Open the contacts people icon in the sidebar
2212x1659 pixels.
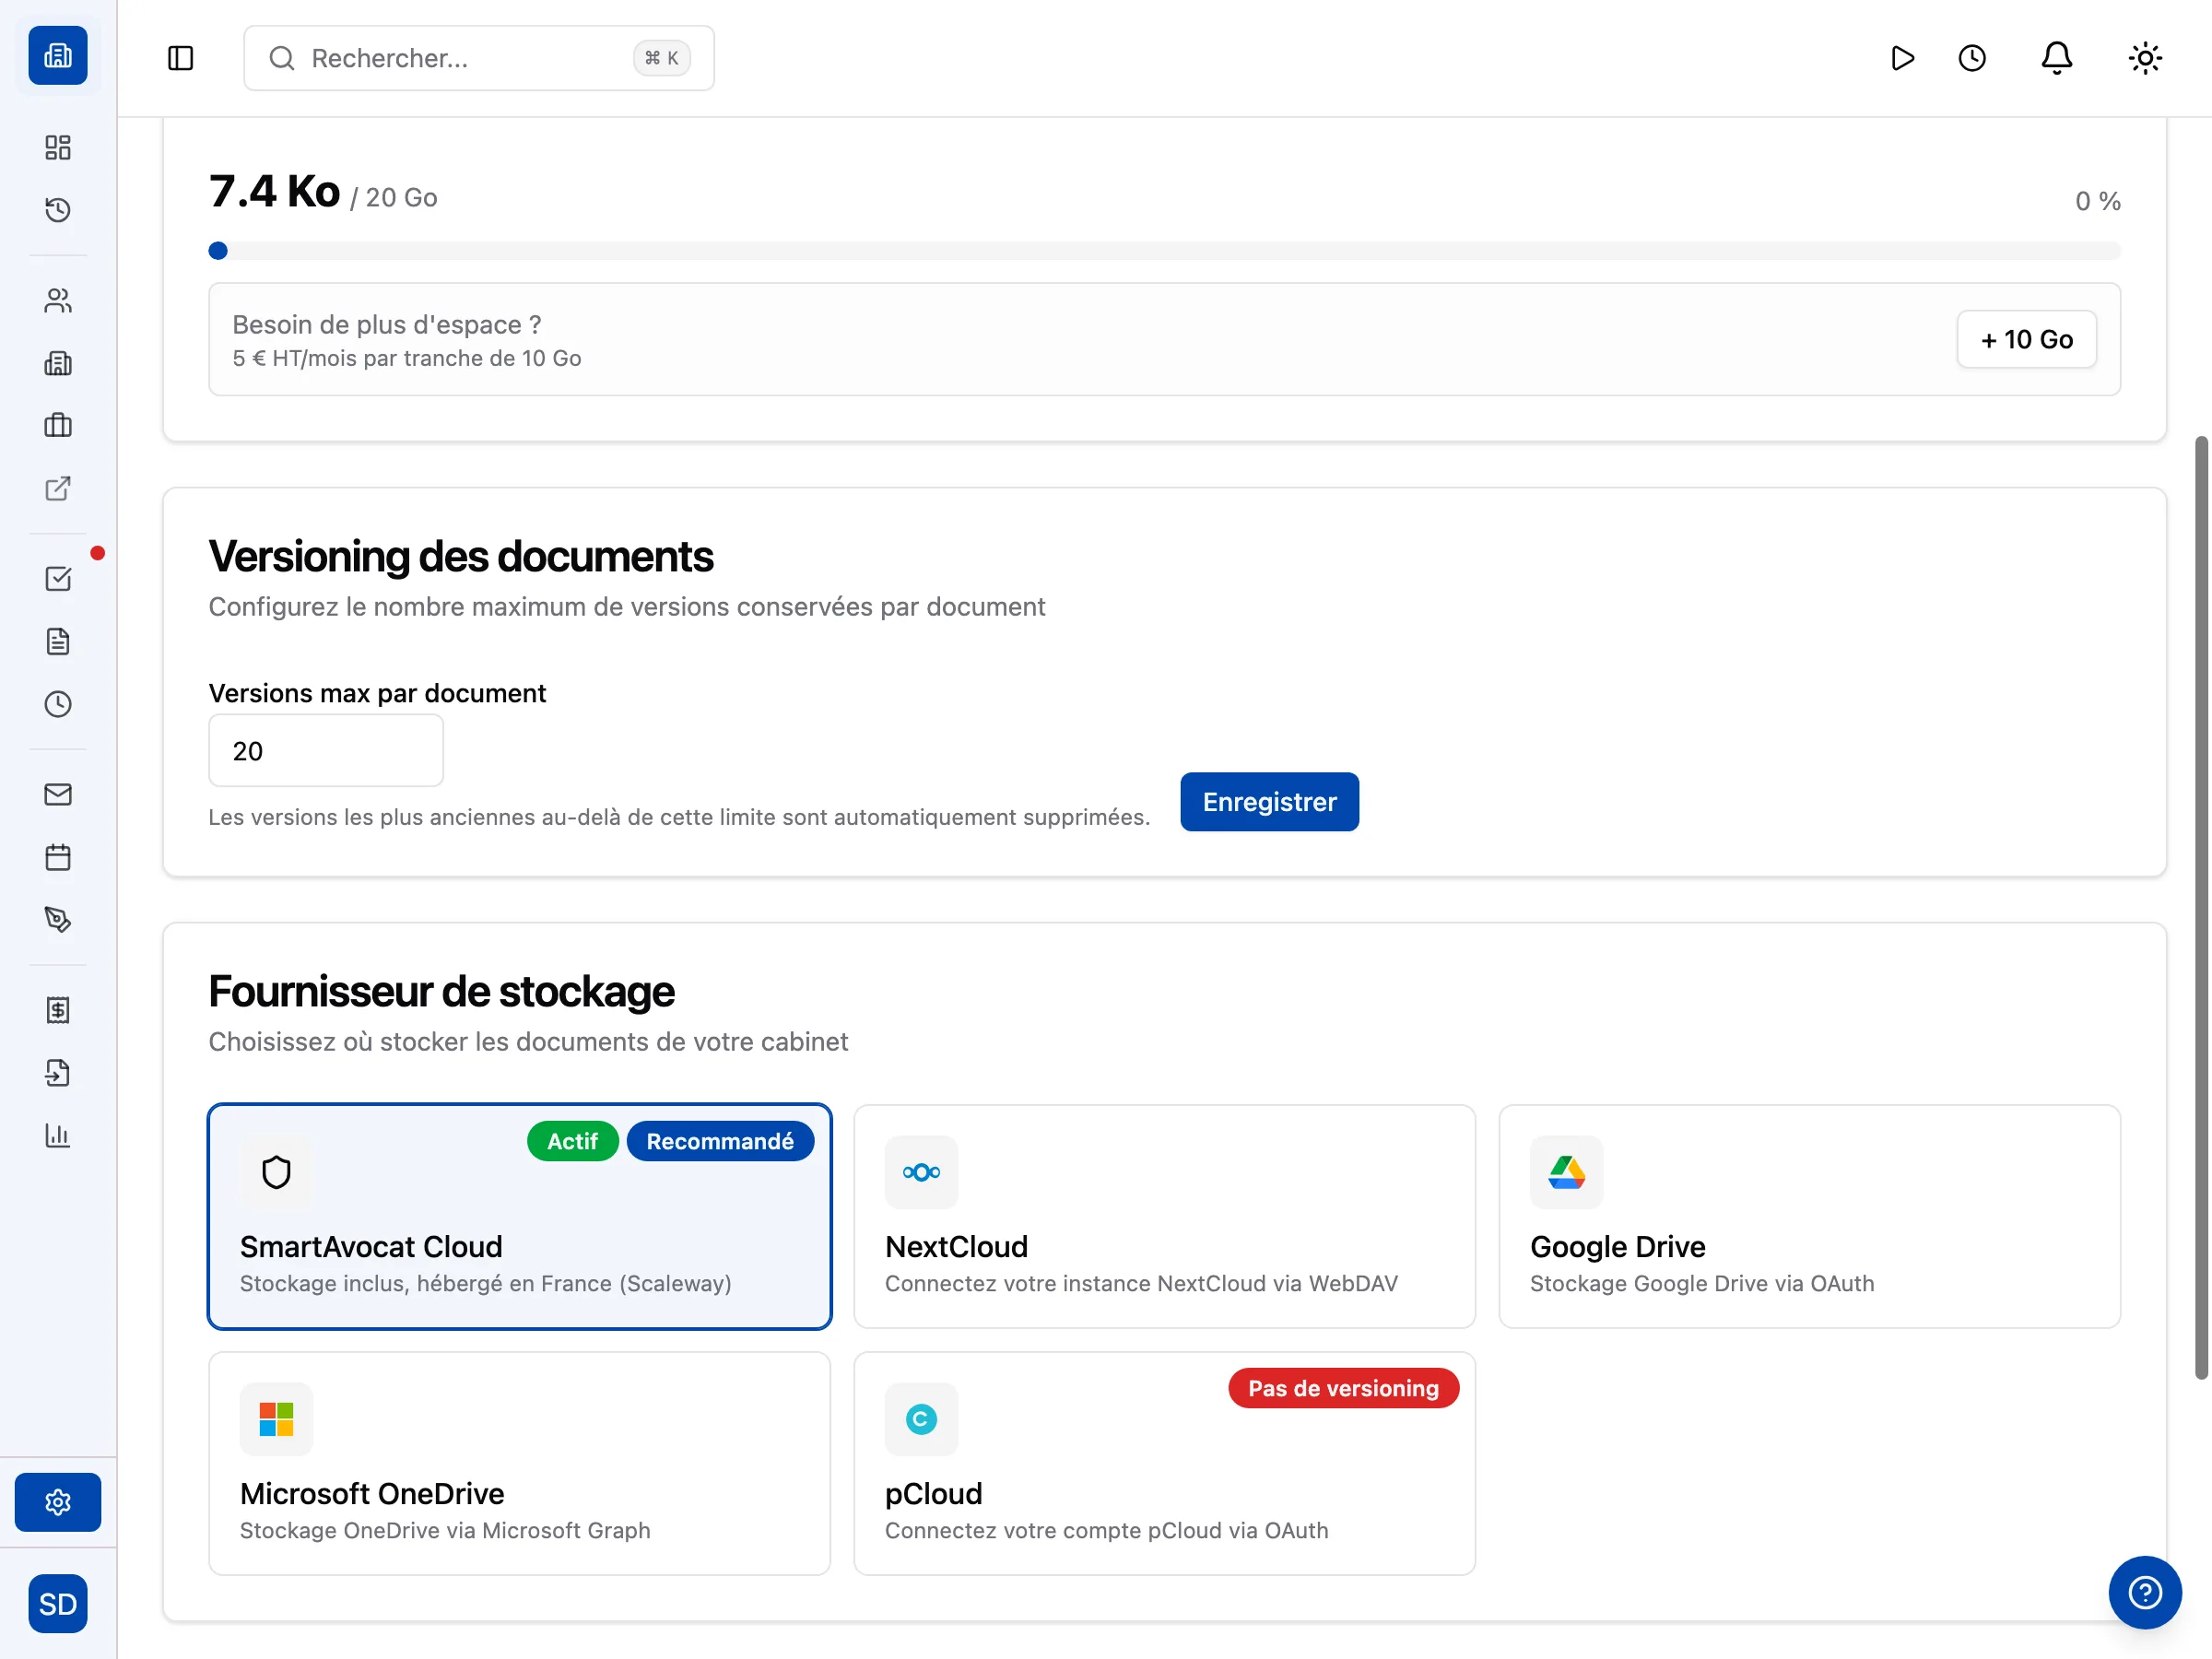pyautogui.click(x=58, y=301)
